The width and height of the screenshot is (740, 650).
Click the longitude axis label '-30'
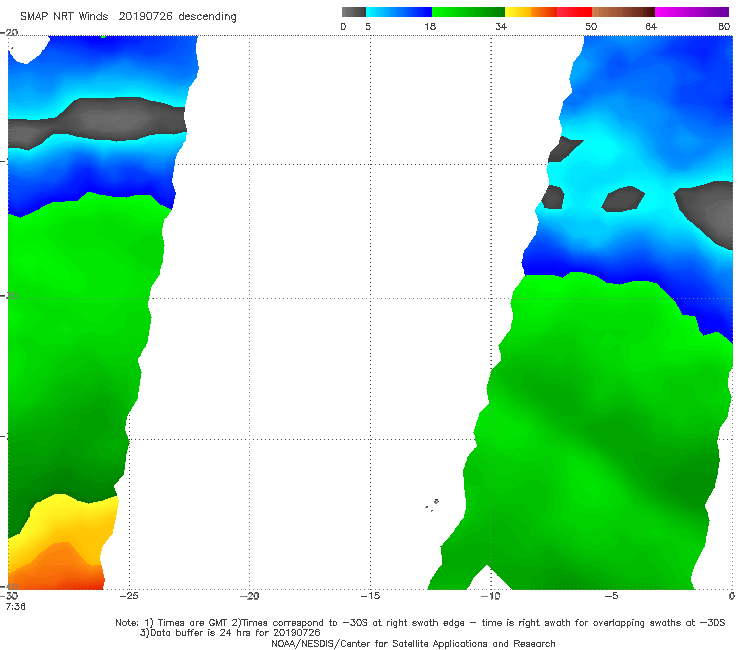click(10, 596)
